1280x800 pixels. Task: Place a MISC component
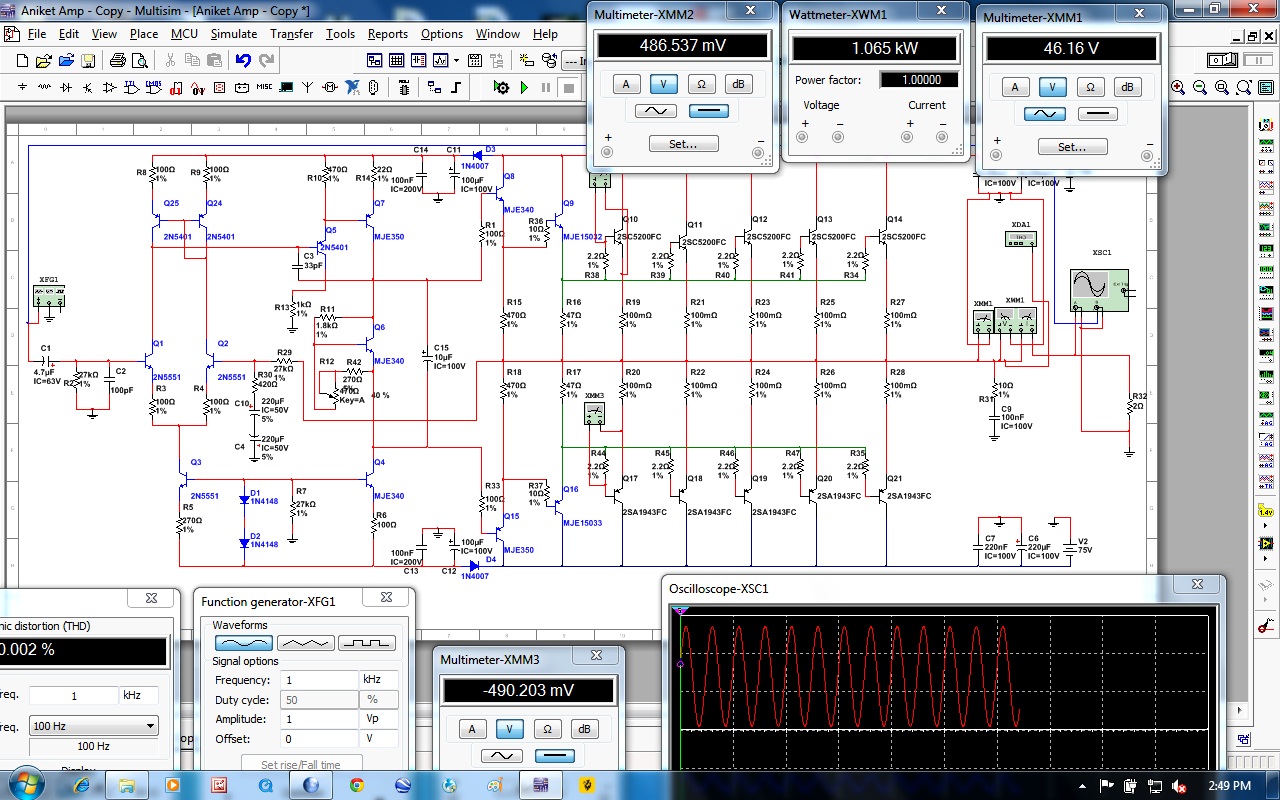(x=264, y=87)
